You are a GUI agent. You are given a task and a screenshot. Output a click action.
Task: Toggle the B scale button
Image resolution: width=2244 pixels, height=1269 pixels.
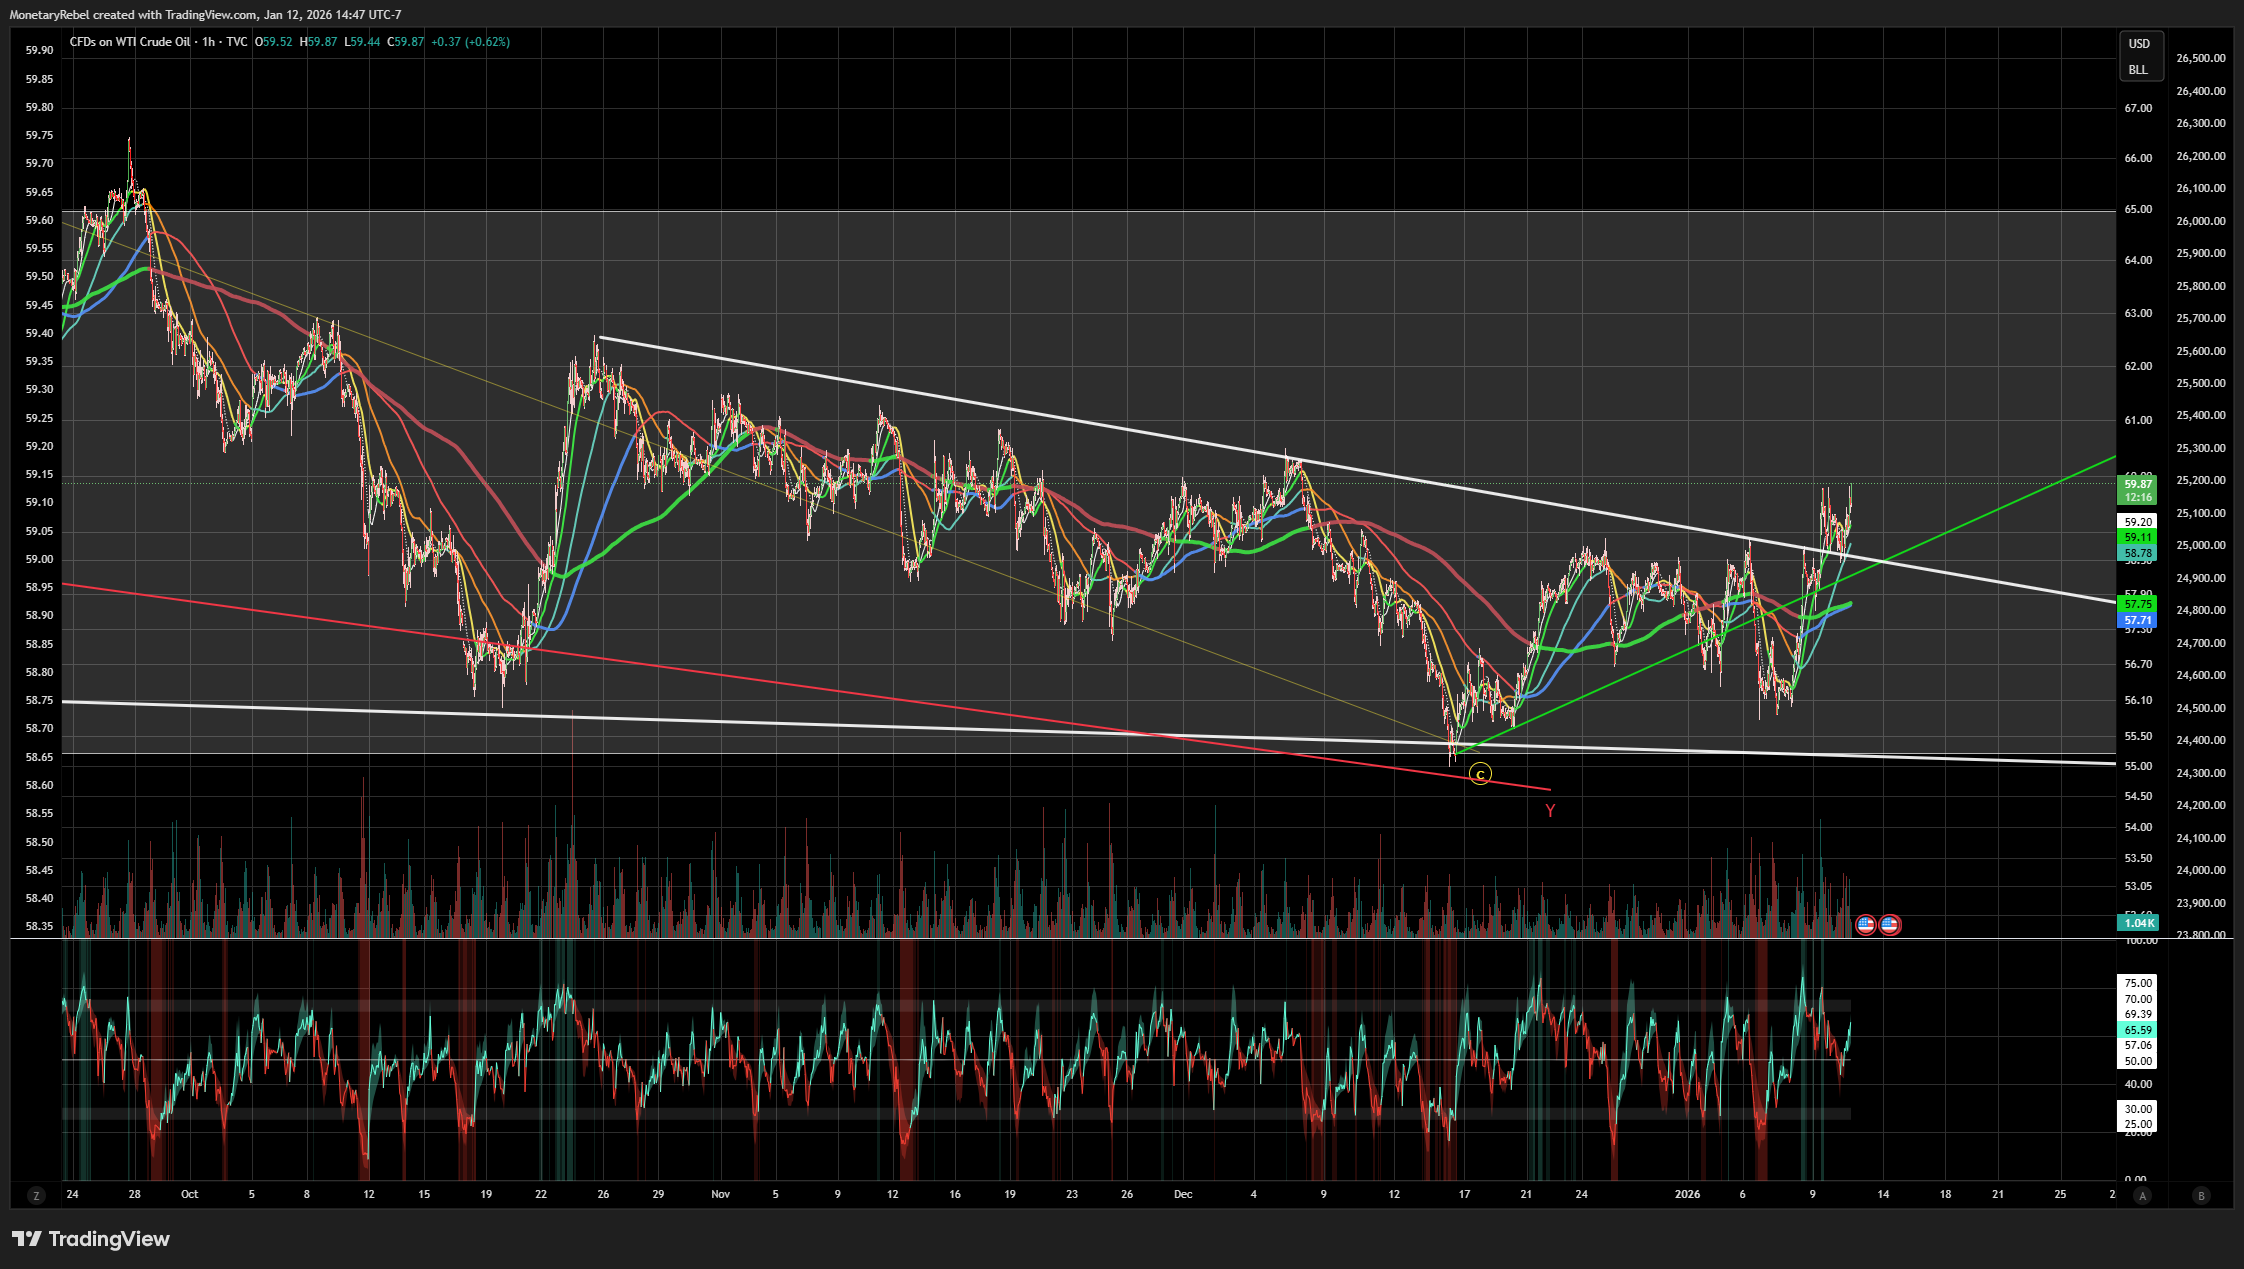pyautogui.click(x=2200, y=1195)
